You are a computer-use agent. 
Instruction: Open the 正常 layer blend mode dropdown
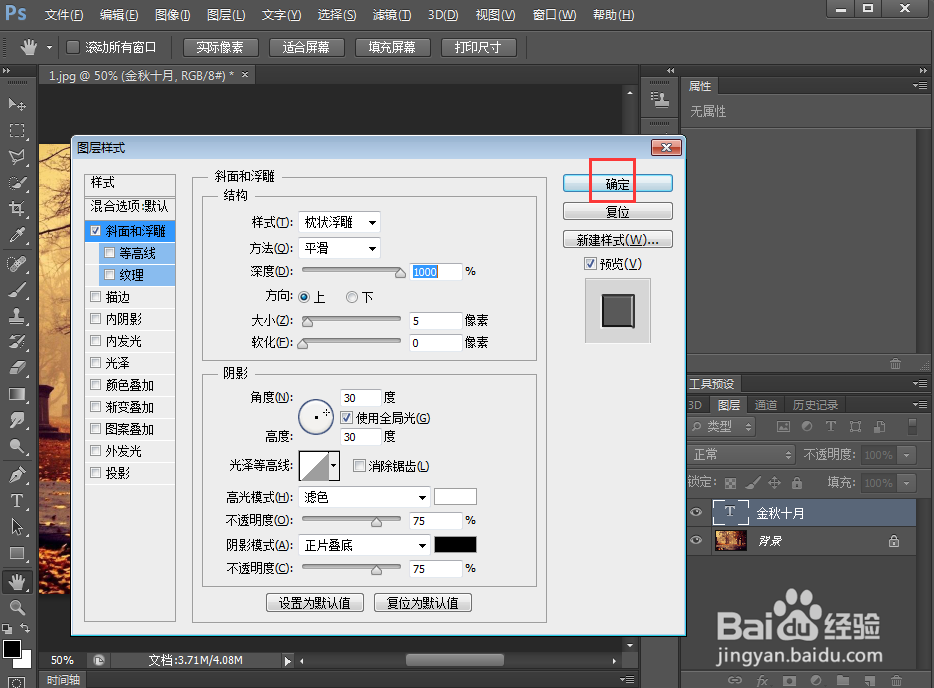(x=740, y=454)
